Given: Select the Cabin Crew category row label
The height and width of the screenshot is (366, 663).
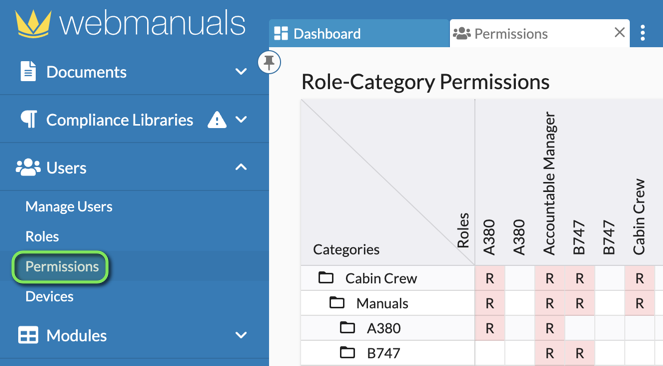Looking at the screenshot, I should coord(381,279).
